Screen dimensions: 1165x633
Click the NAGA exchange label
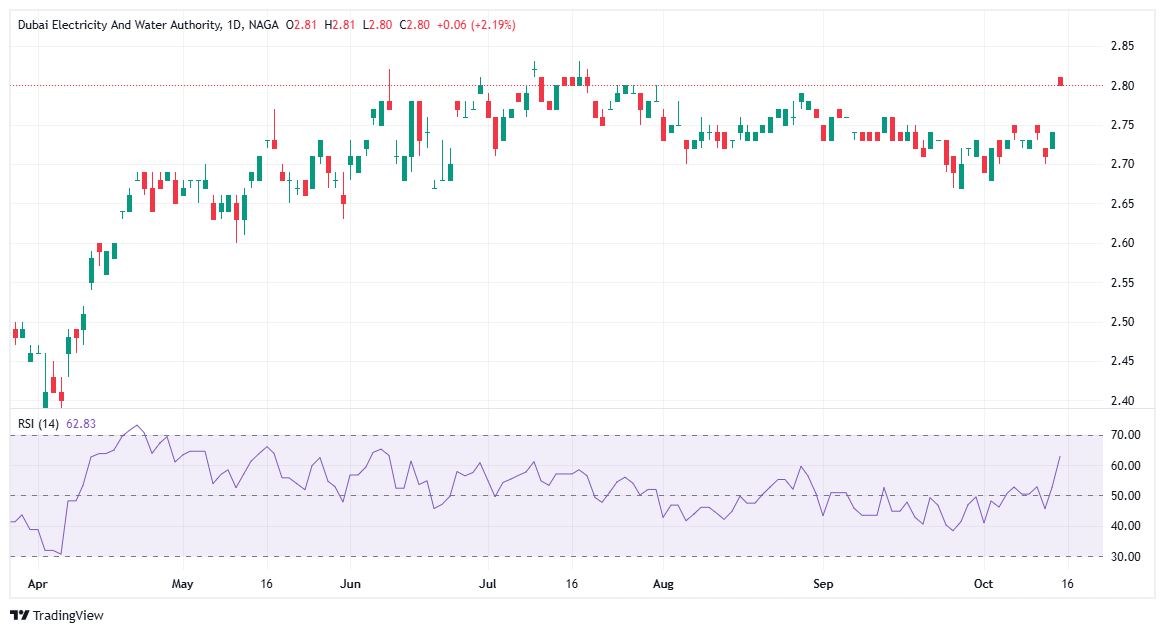264,24
